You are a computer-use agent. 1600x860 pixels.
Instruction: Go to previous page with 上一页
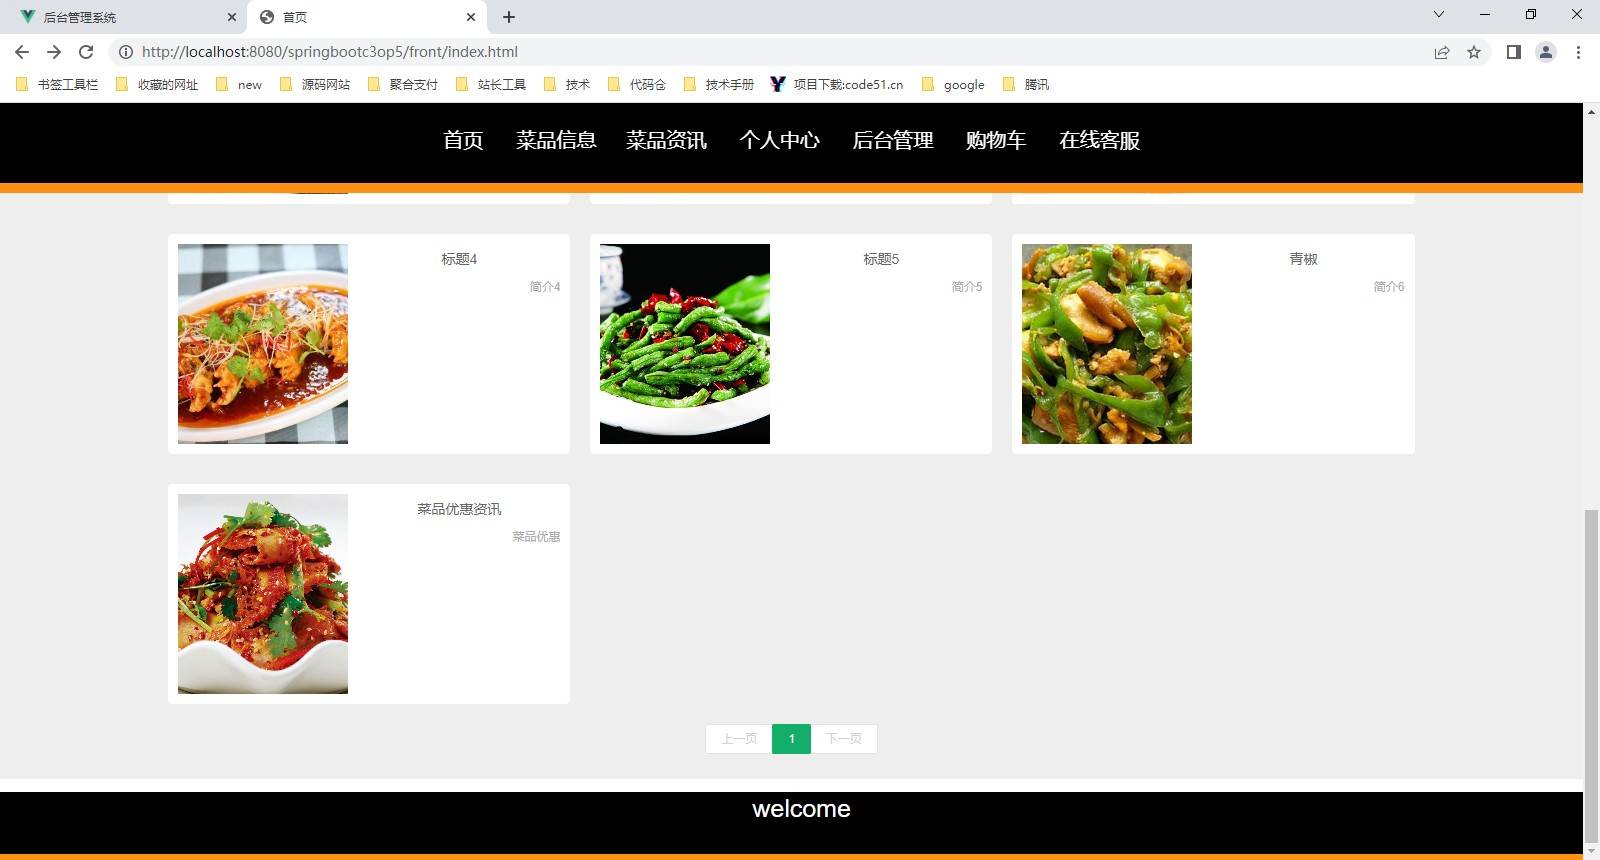[x=739, y=739]
